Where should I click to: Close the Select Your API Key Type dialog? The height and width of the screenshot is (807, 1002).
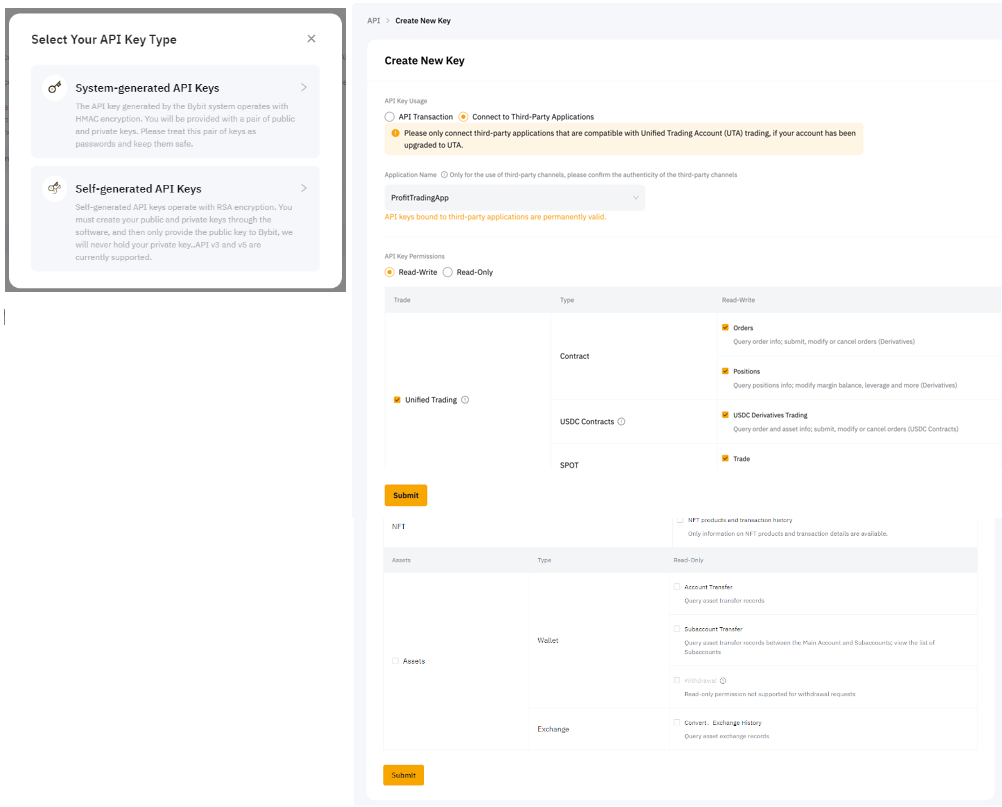(311, 39)
